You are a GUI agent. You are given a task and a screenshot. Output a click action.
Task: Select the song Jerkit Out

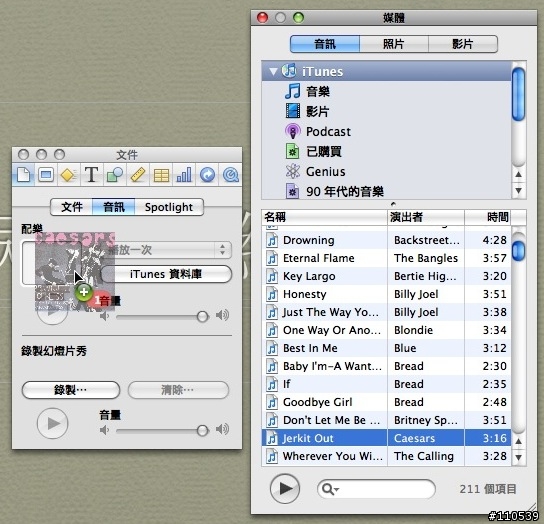(386, 438)
